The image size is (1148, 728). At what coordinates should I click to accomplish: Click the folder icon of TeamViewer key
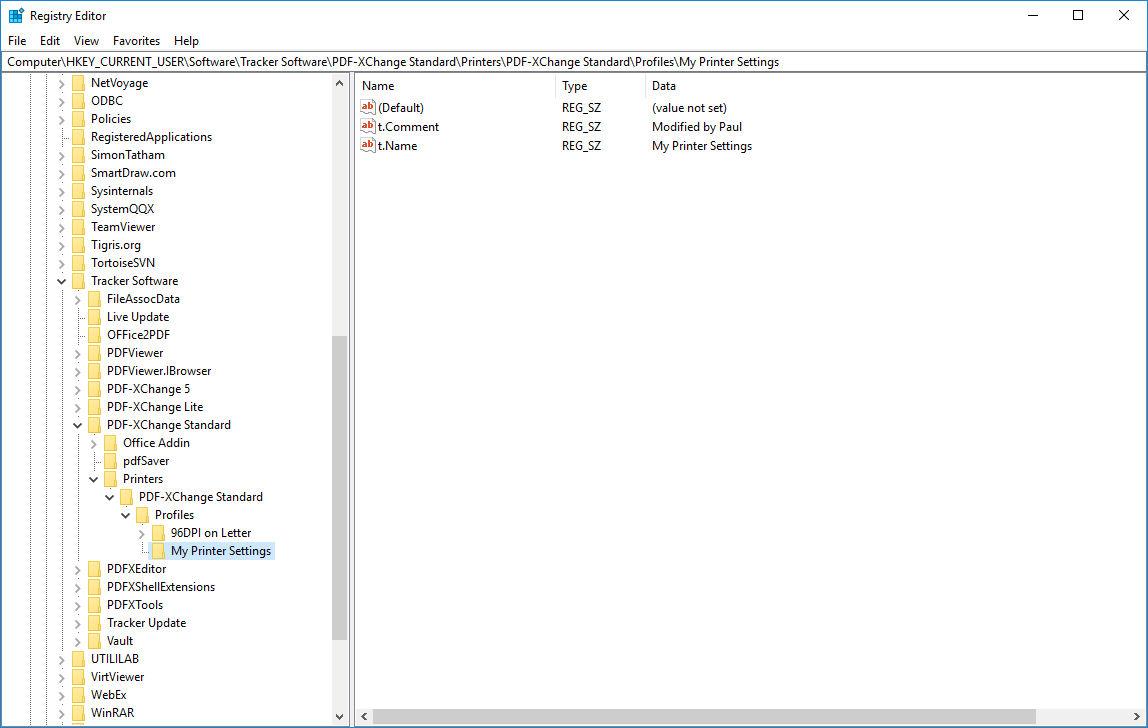coord(79,227)
